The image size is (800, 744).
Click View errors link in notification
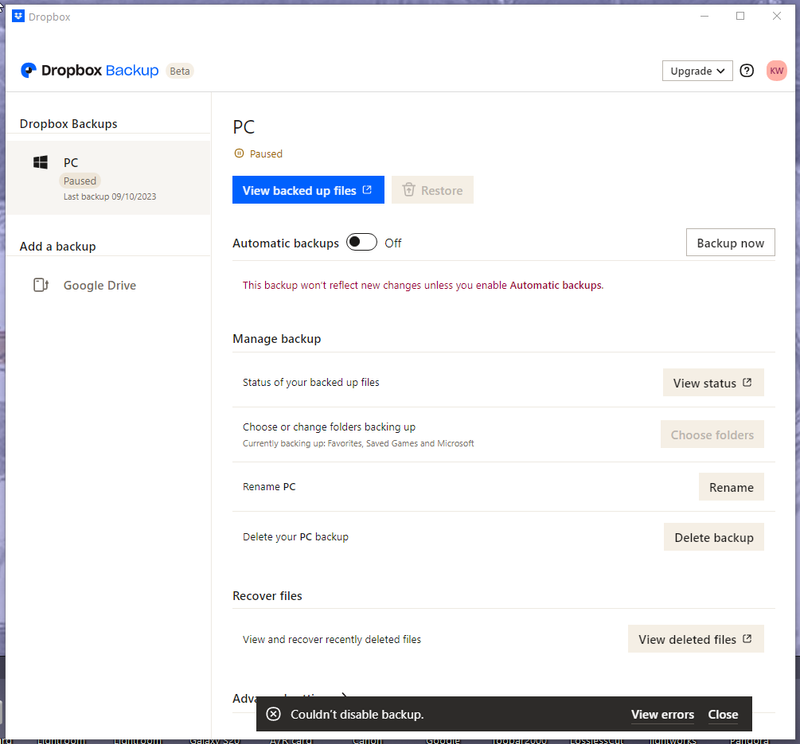[662, 714]
